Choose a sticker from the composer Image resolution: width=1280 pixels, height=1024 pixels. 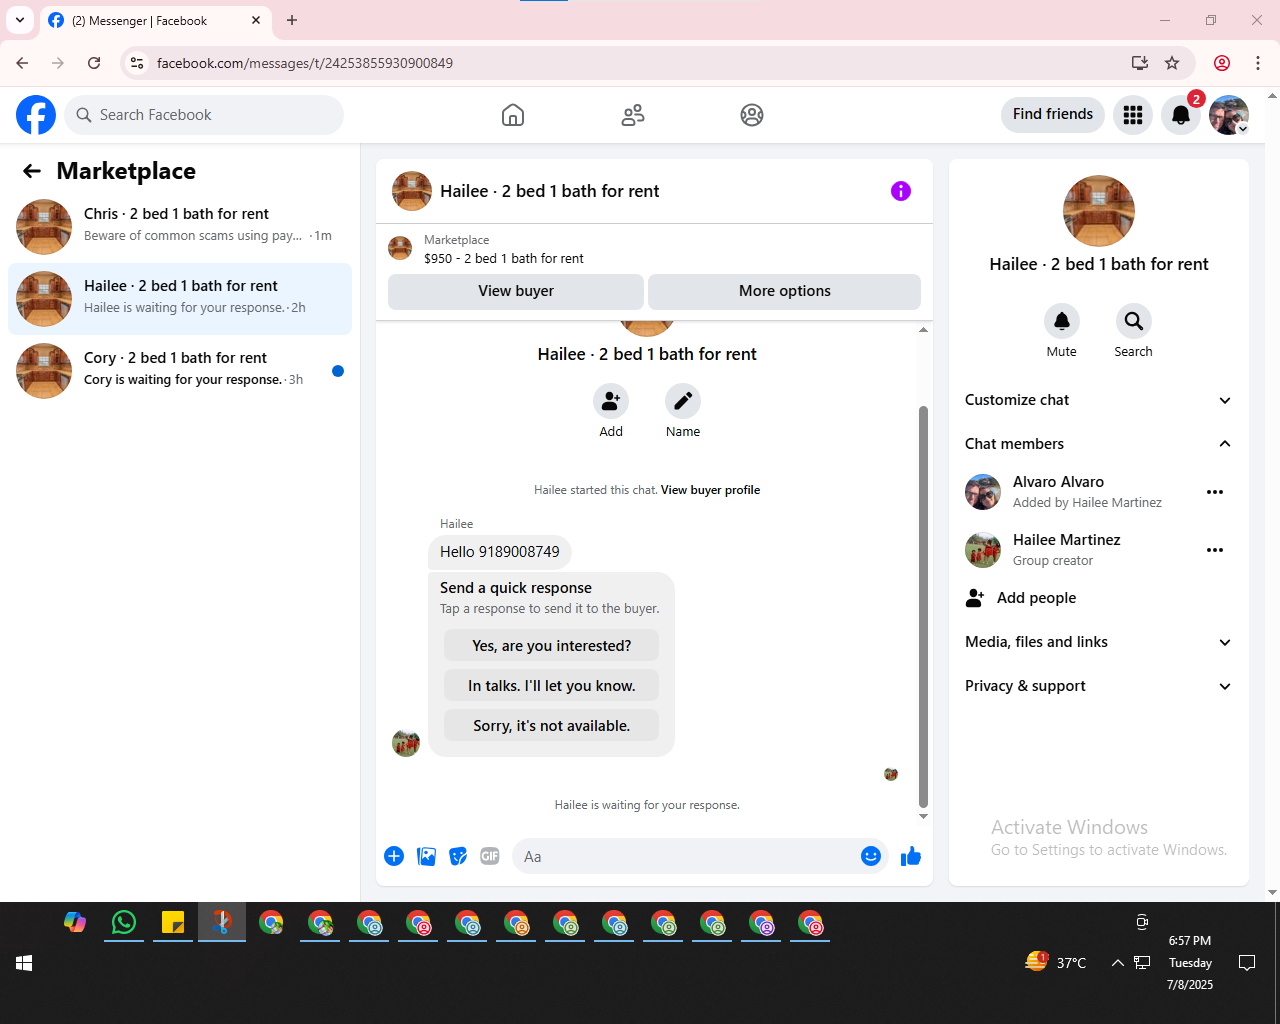point(458,856)
